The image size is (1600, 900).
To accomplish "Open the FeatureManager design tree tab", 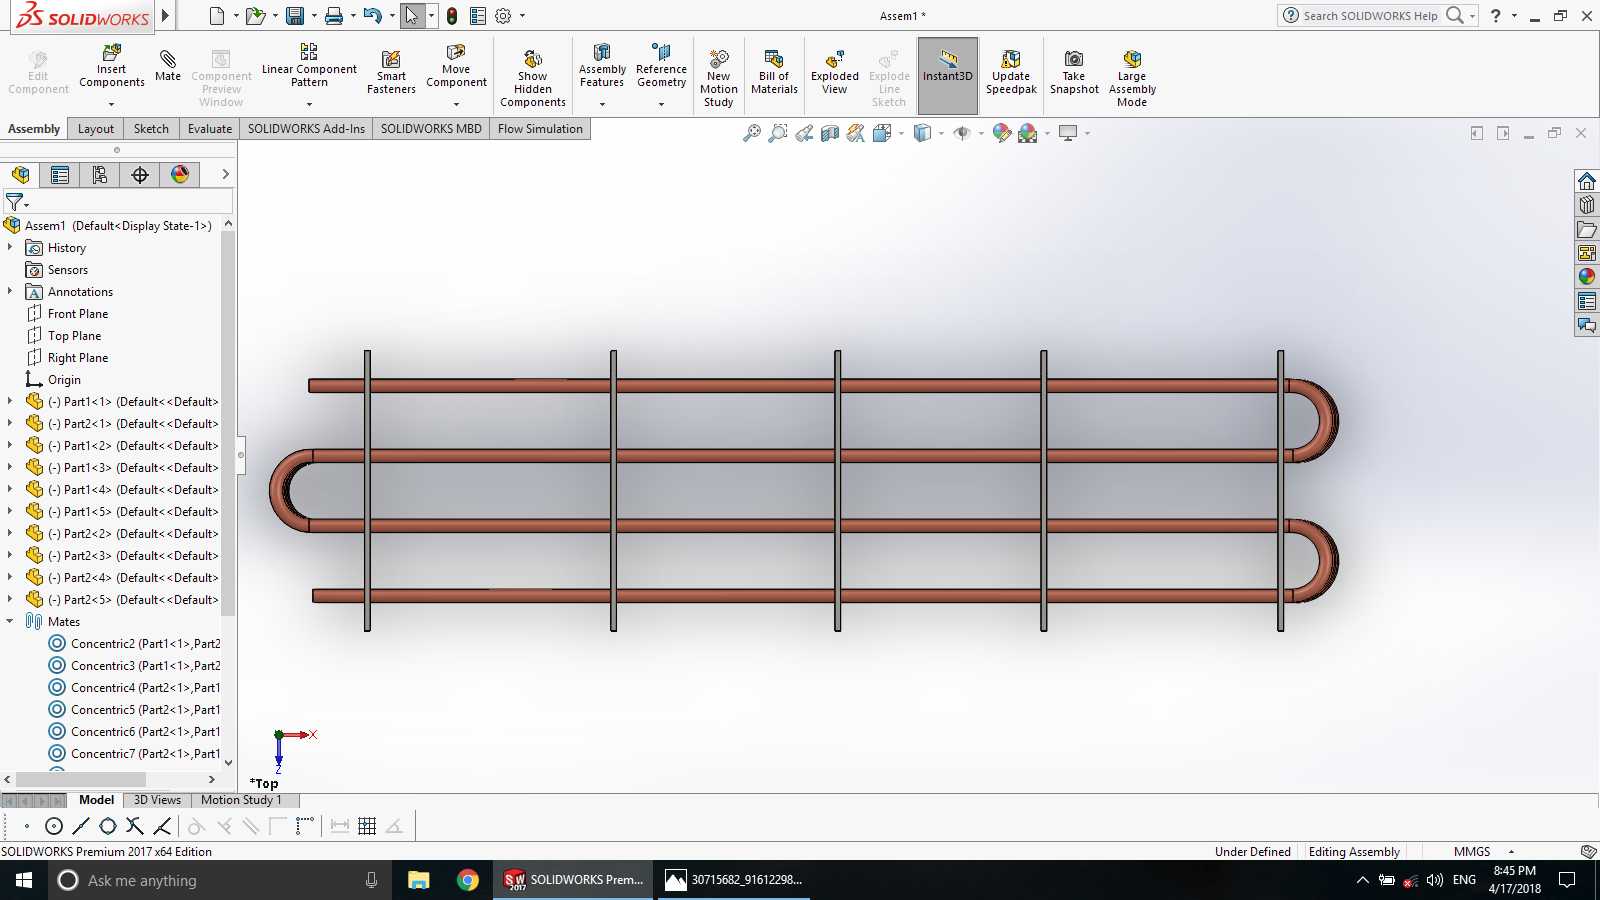I will [20, 175].
